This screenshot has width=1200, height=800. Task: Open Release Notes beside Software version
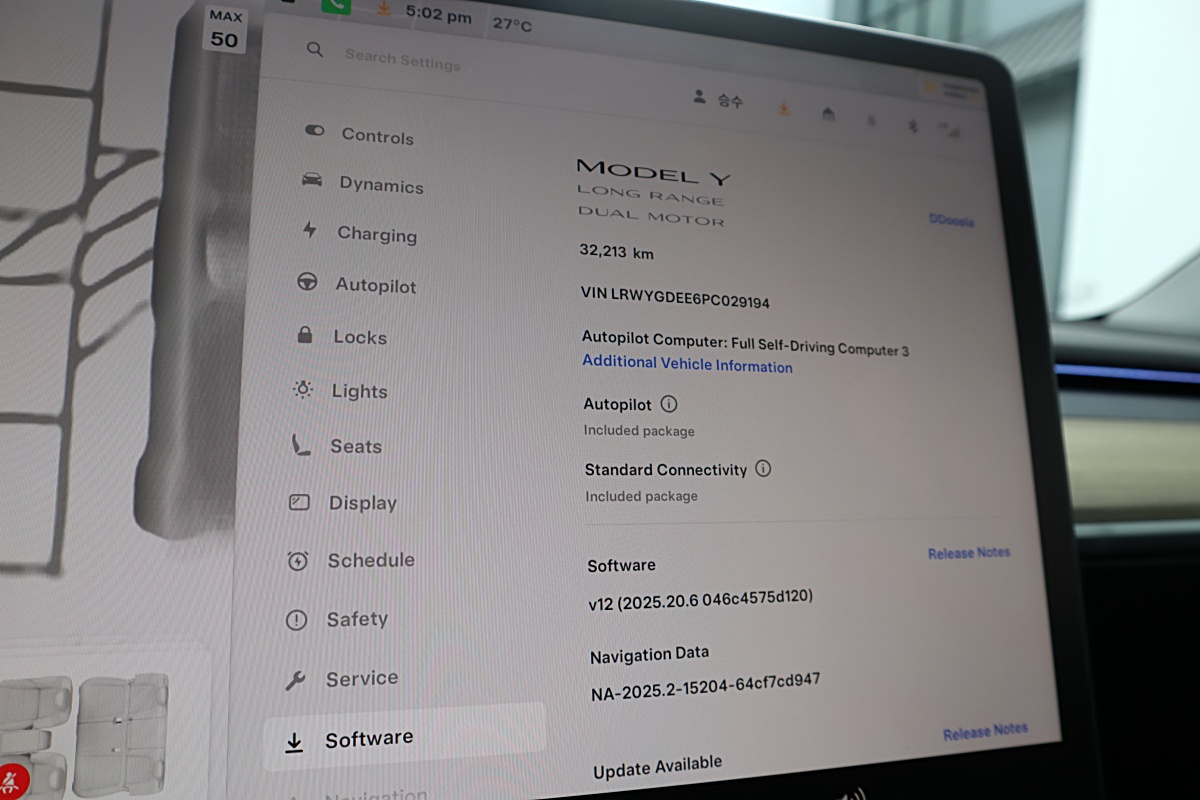969,552
